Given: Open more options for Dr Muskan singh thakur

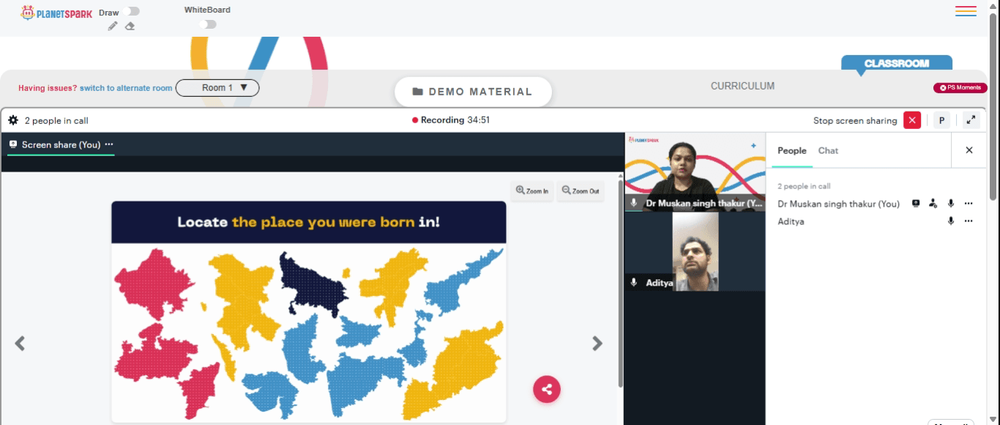Looking at the screenshot, I should point(969,204).
